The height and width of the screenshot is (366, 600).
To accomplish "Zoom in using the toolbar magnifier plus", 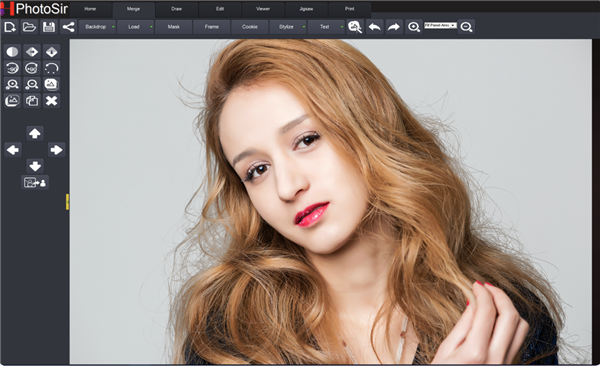I will pyautogui.click(x=414, y=27).
